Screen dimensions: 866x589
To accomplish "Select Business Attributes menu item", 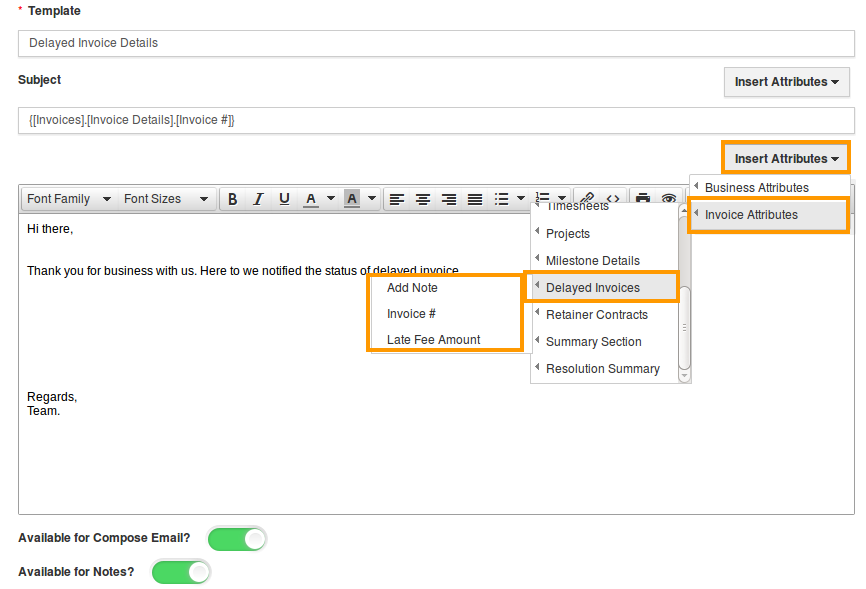I will click(x=756, y=188).
